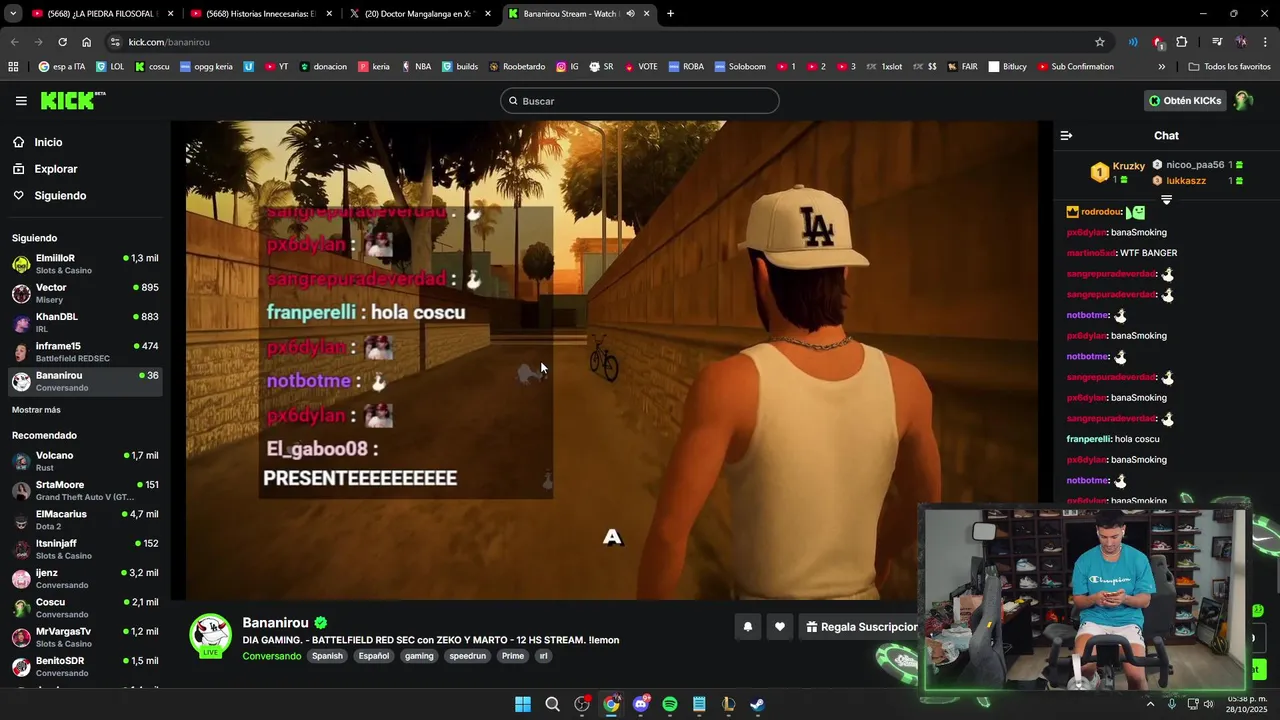This screenshot has width=1280, height=720.
Task: Switch to Historias Innecesarias browser tab
Action: coord(260,14)
